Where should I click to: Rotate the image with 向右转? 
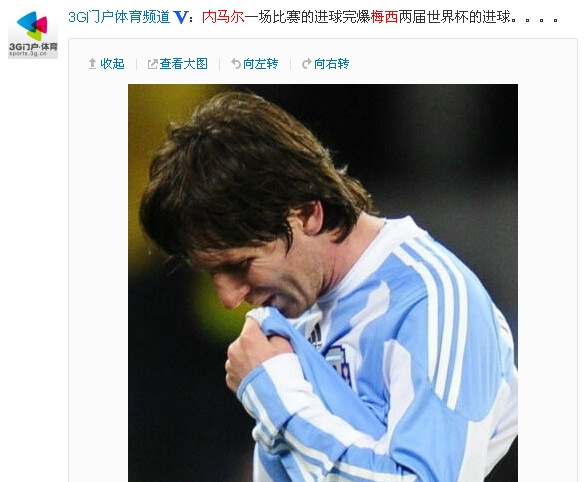(331, 64)
